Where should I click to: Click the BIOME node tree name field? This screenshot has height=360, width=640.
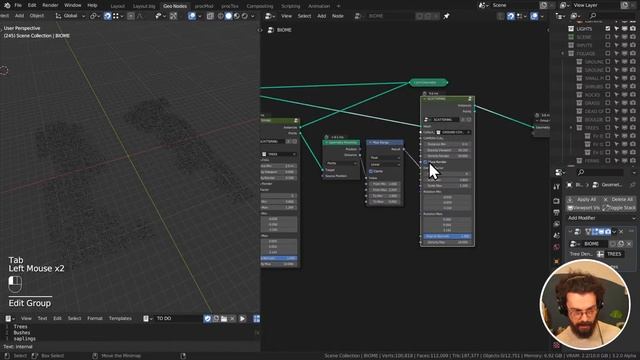tap(390, 16)
